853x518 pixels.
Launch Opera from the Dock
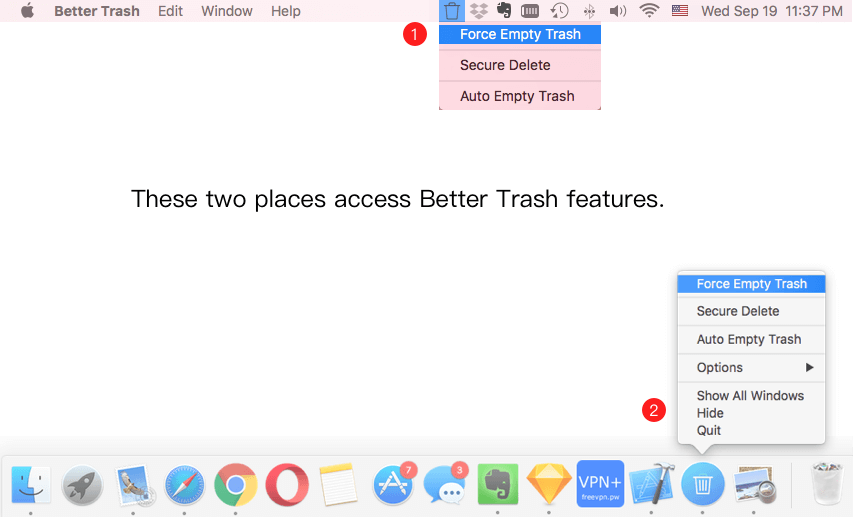pyautogui.click(x=287, y=485)
